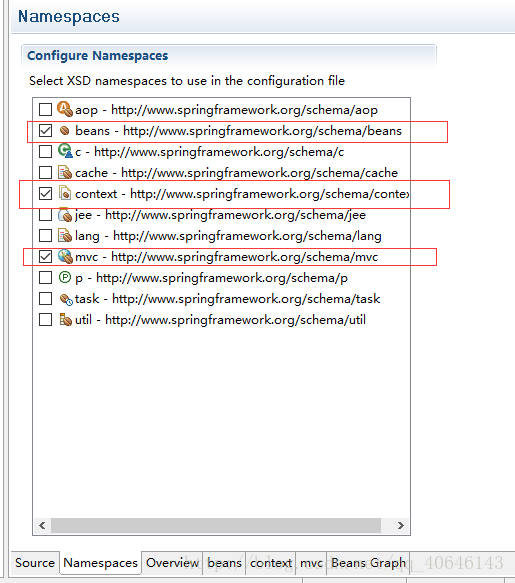Click the task namespace icon
Viewport: 515px width, 583px height.
point(66,299)
